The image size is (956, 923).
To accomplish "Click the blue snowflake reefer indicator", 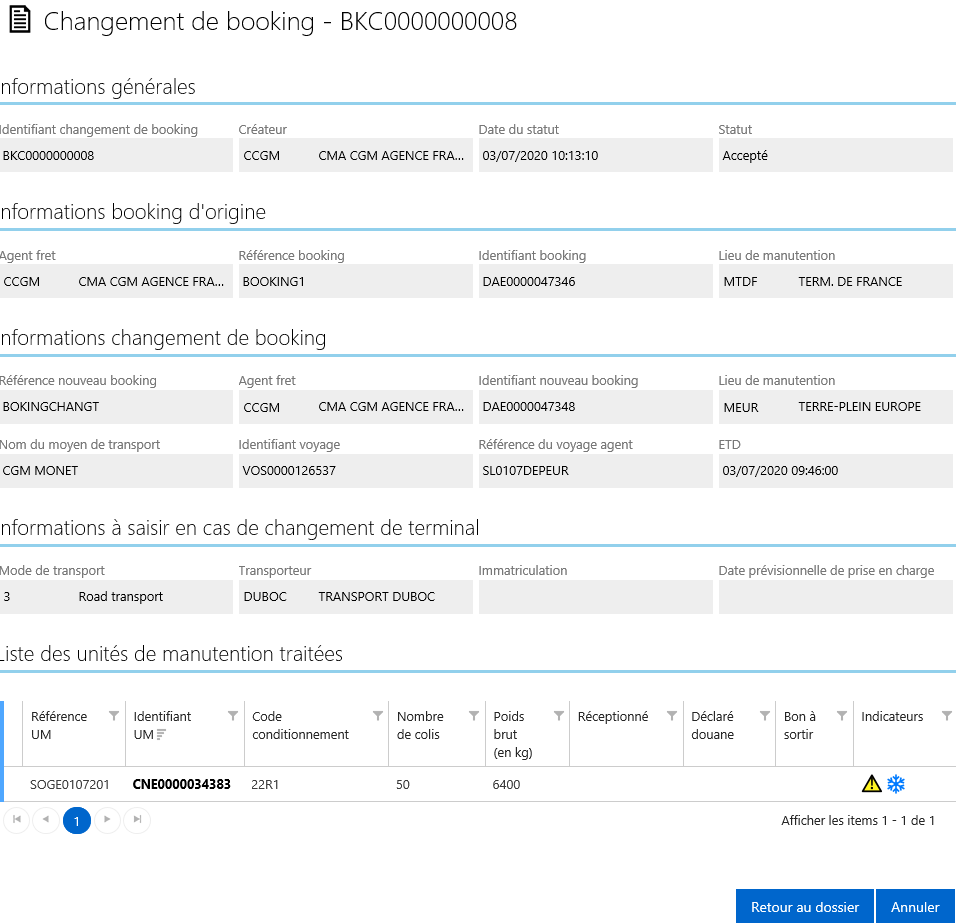I will pos(896,783).
